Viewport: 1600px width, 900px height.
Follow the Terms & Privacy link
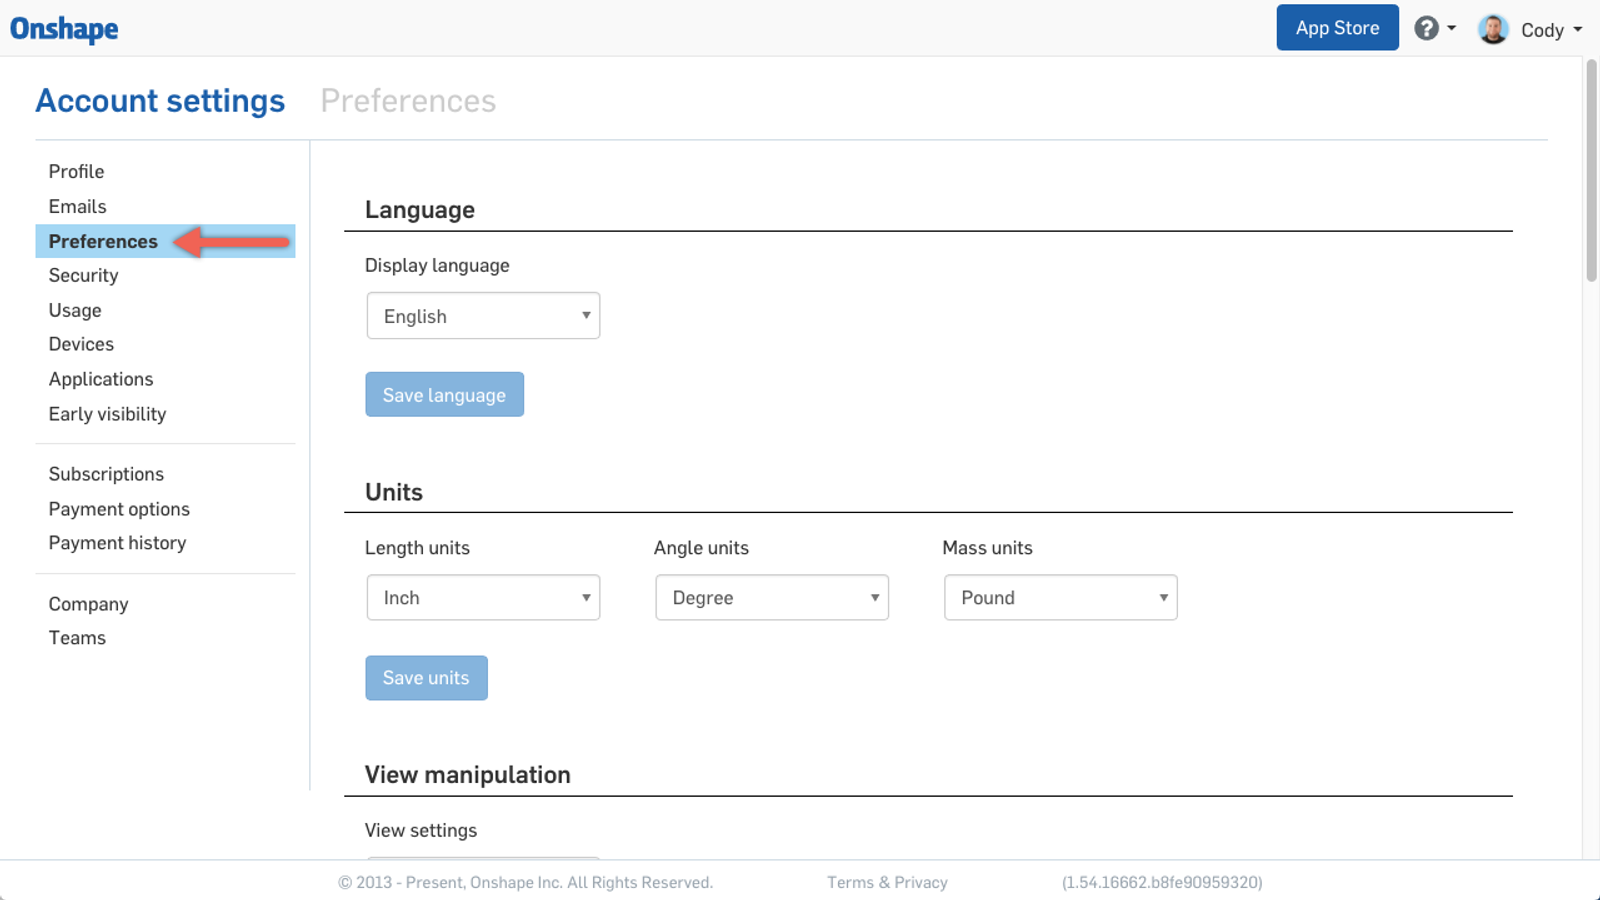click(x=887, y=882)
